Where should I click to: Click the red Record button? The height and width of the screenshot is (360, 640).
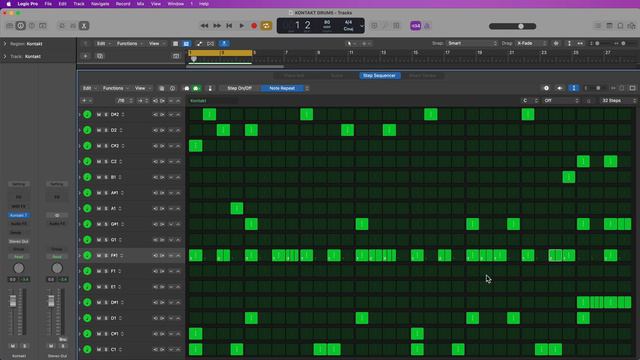(254, 26)
